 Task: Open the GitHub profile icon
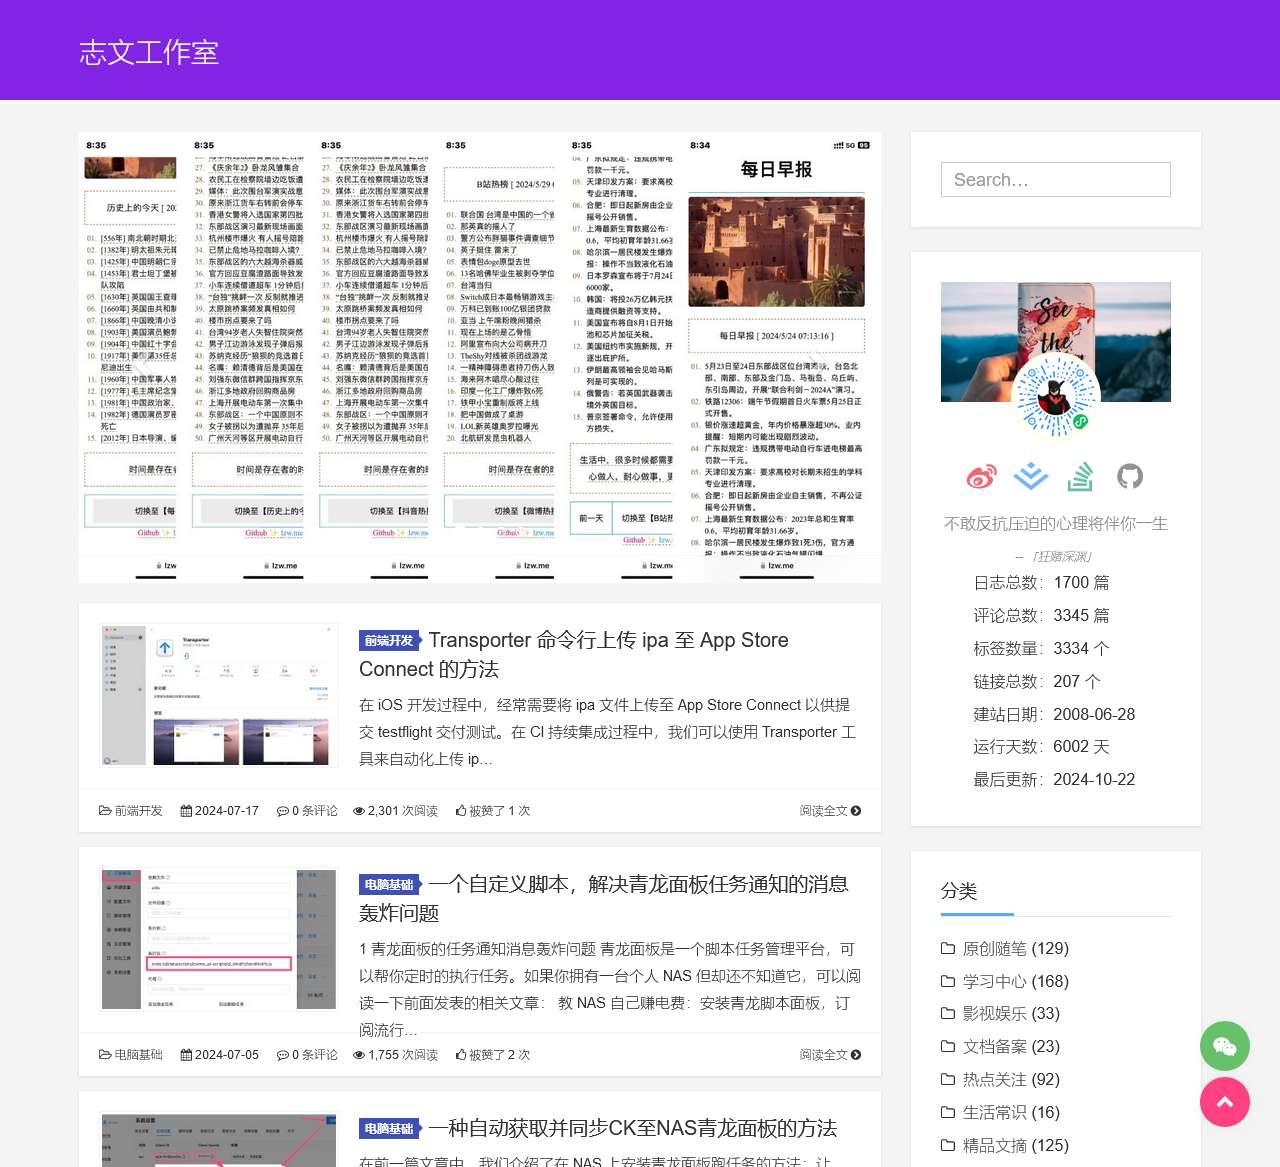[1130, 477]
